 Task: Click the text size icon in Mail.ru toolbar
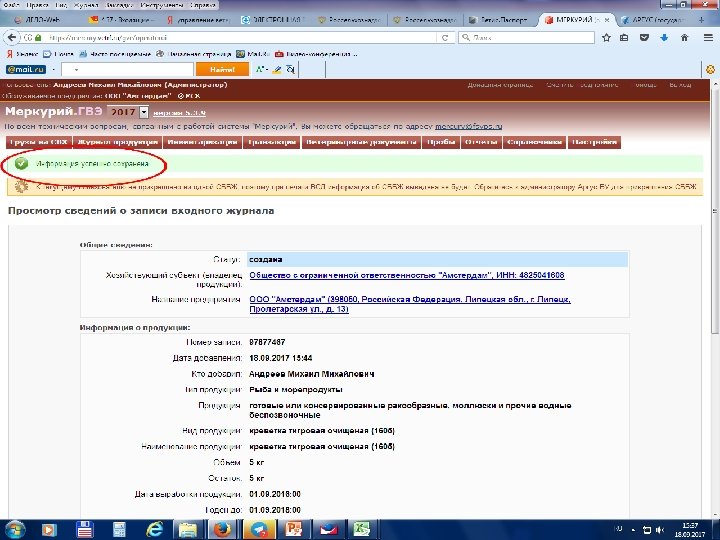point(261,69)
